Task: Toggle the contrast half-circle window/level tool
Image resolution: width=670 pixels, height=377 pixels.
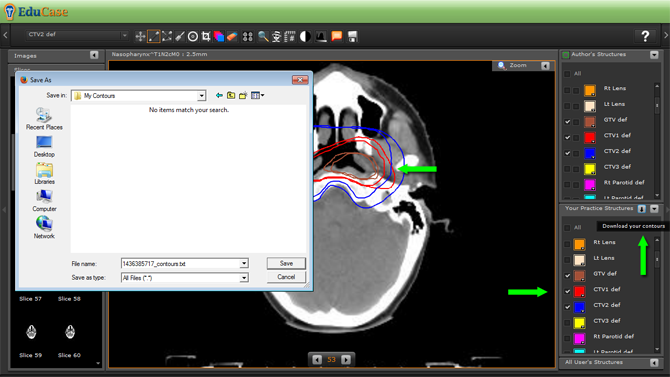Action: [305, 37]
